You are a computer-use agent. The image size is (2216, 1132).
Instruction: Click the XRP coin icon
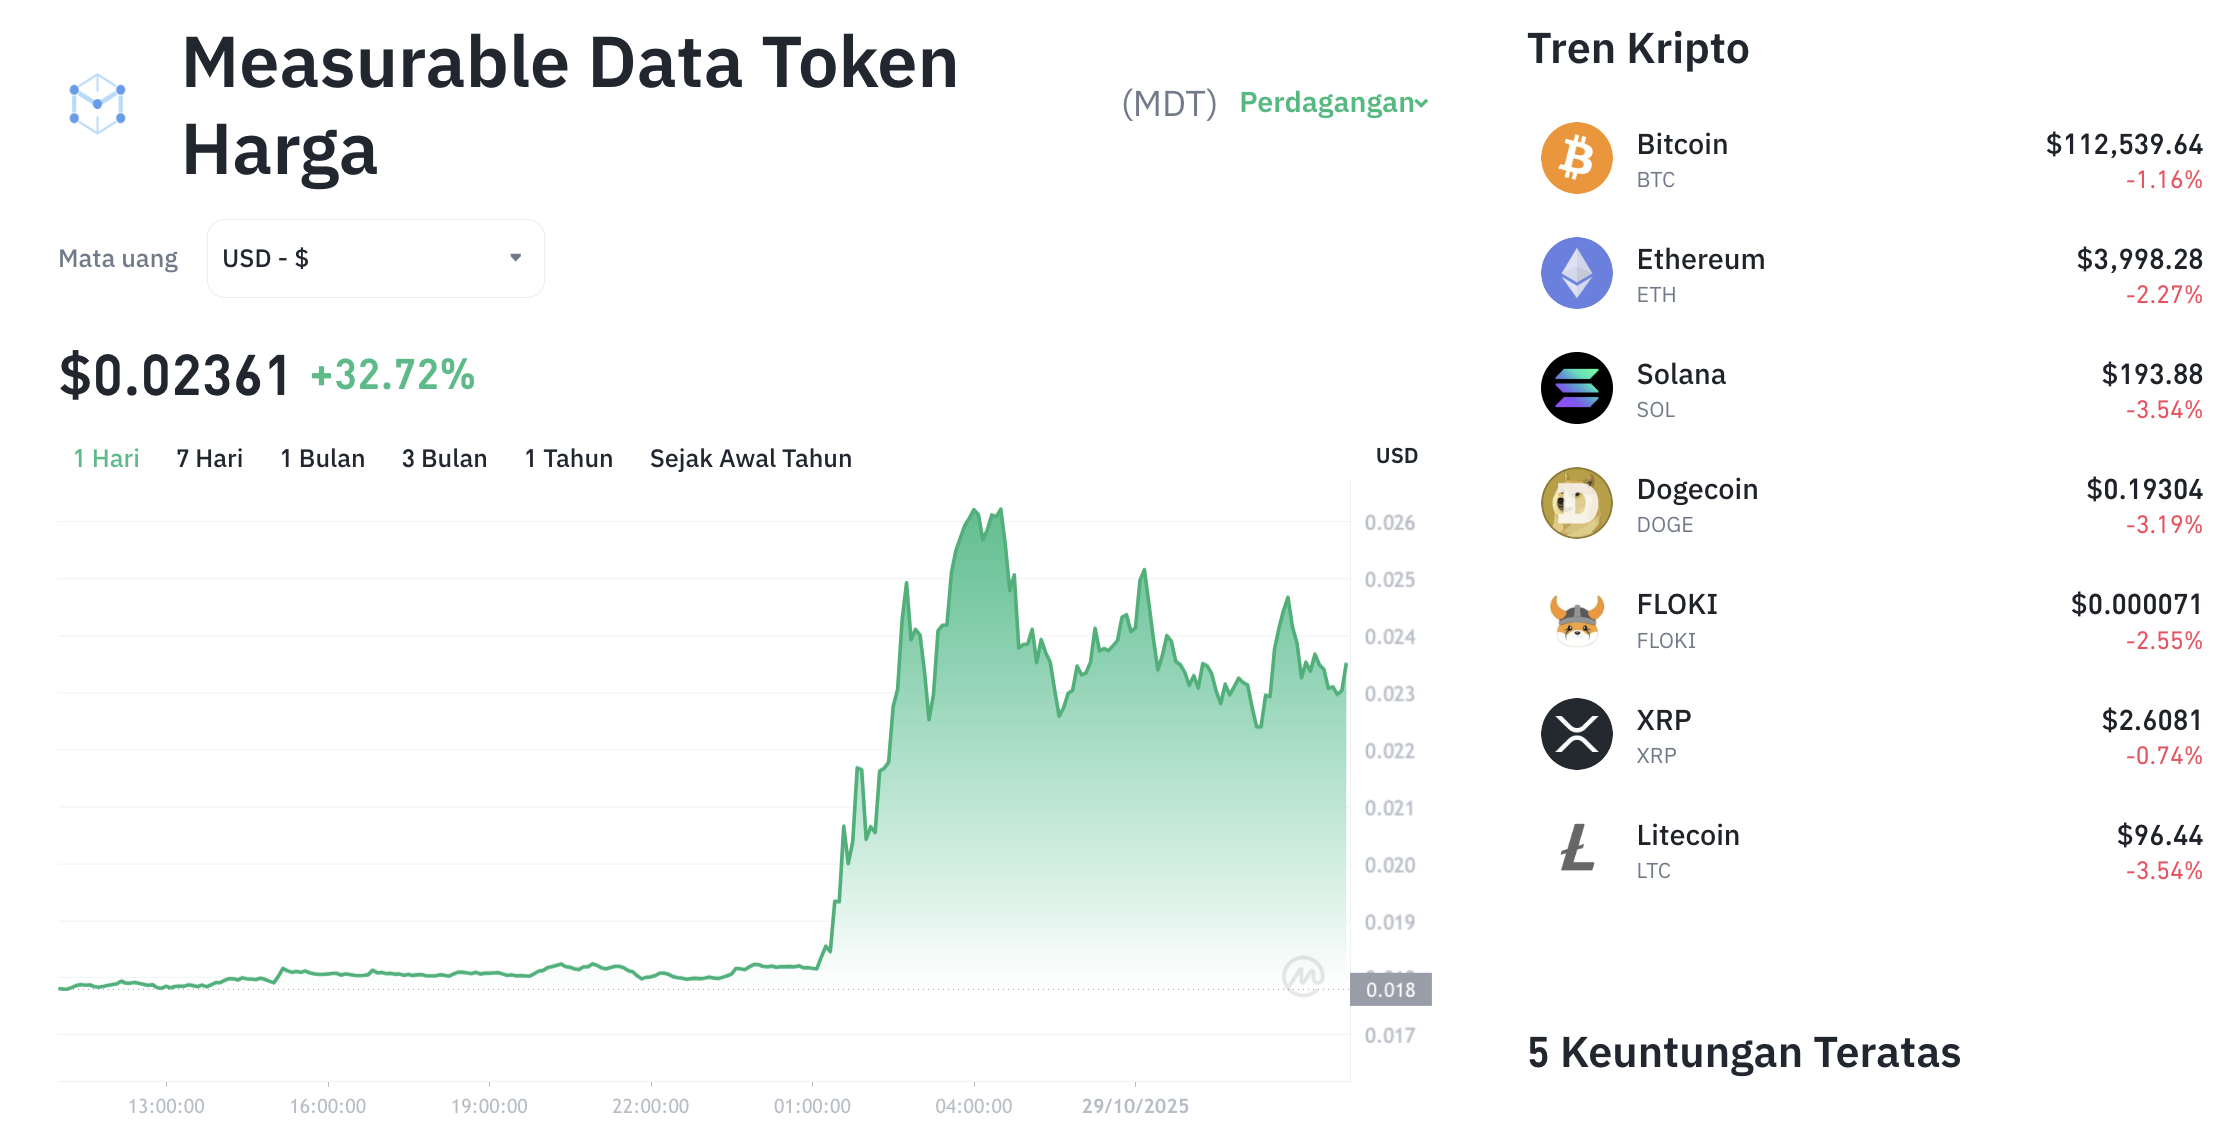(1576, 734)
